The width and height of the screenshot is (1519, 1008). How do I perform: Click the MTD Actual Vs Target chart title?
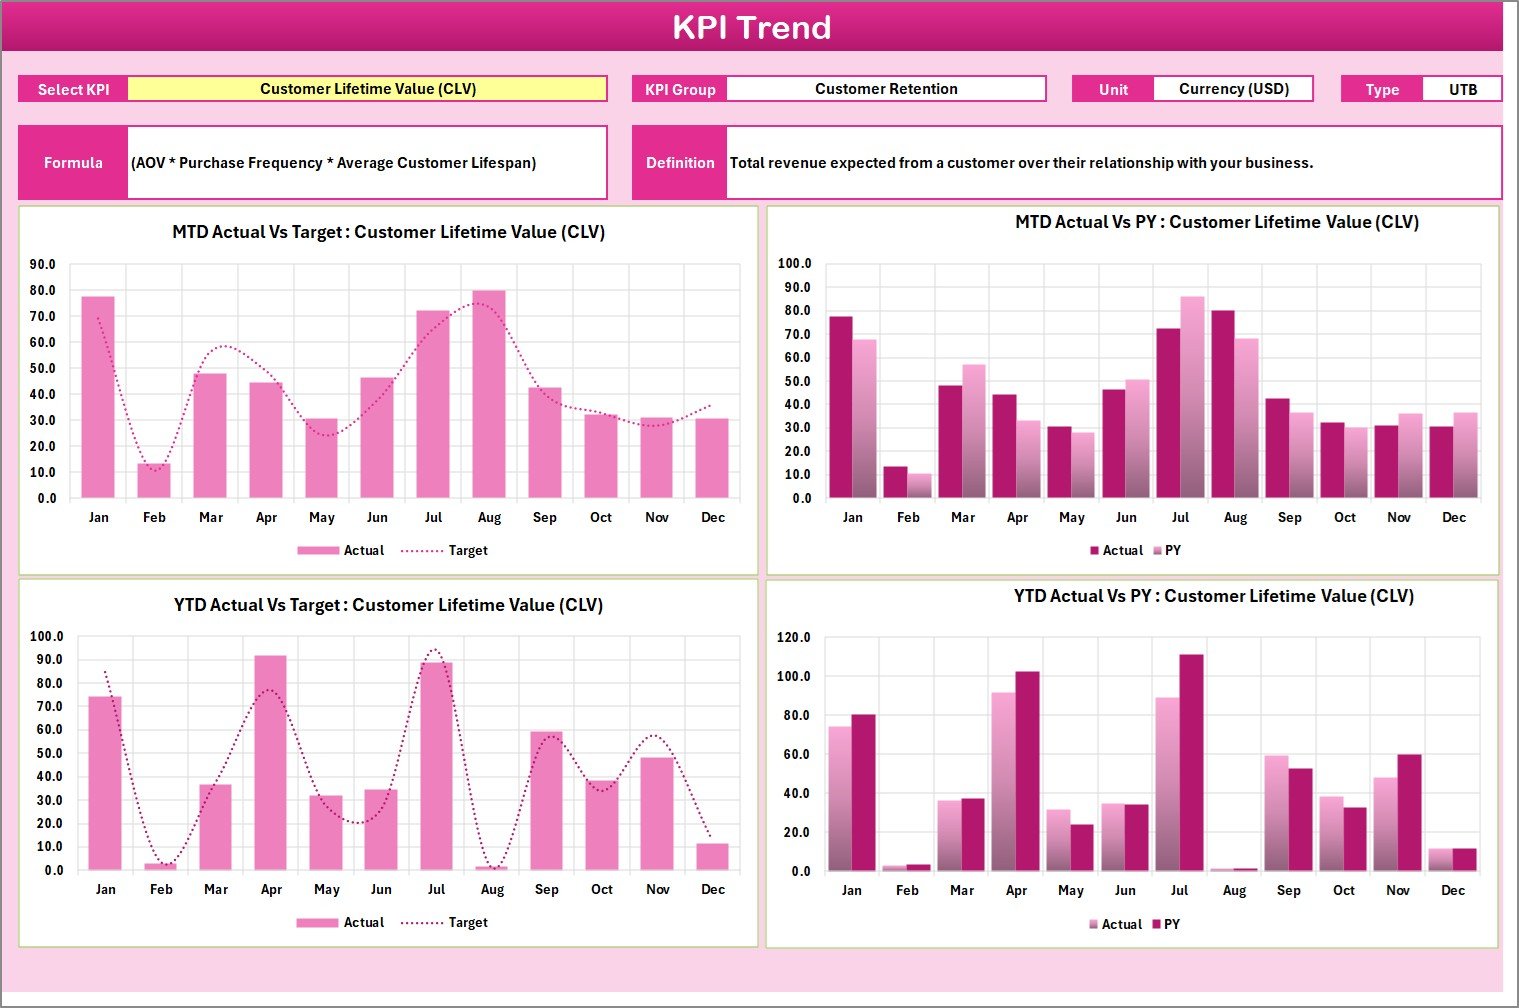pos(388,231)
